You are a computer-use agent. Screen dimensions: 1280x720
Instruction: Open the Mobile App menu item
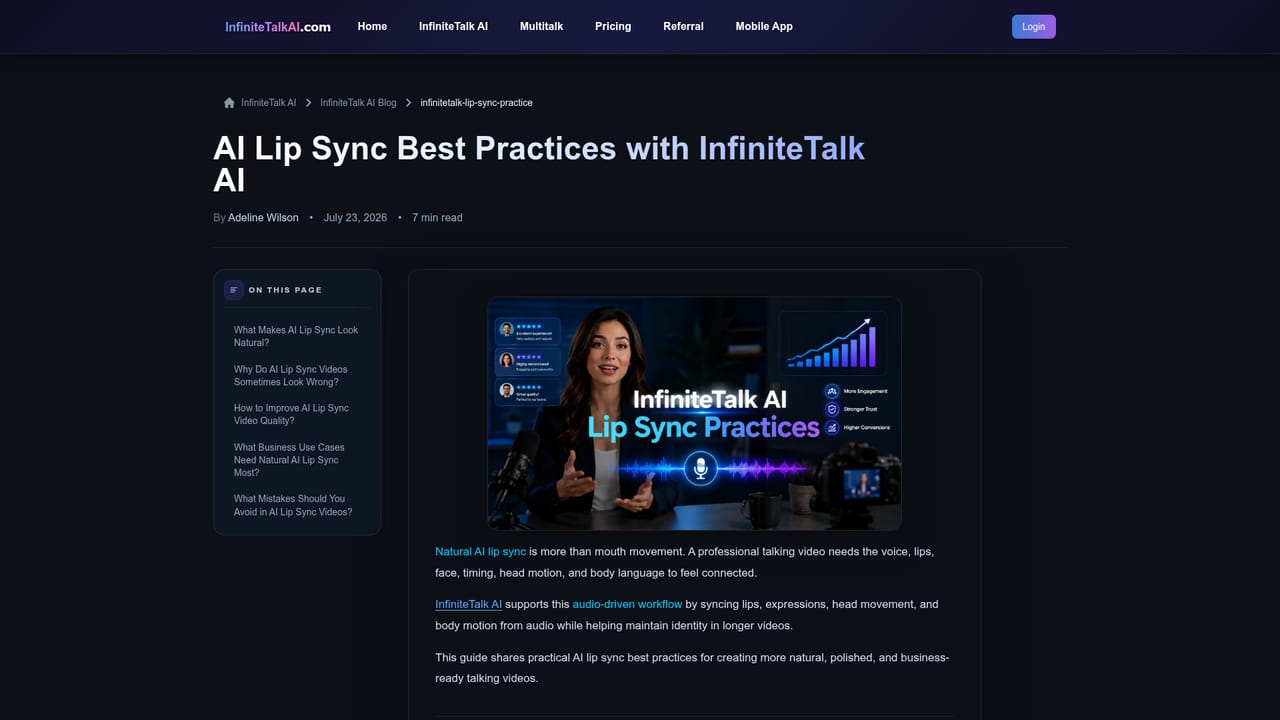[764, 27]
